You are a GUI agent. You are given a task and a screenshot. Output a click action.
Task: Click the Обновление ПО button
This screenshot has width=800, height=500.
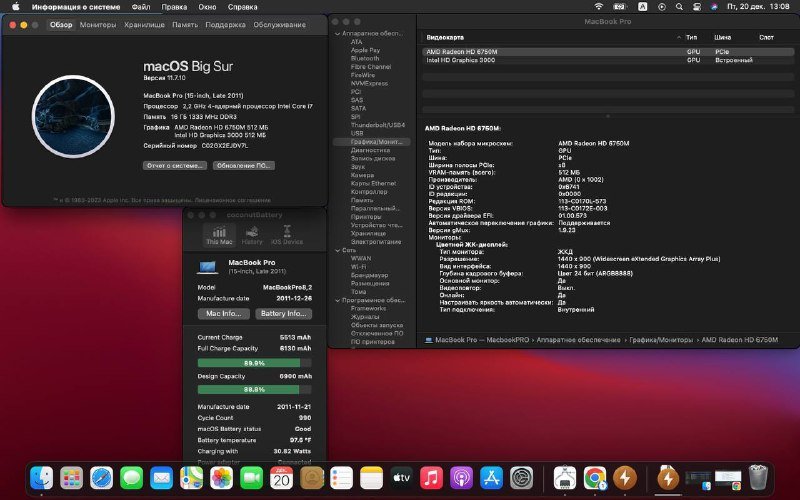coord(244,165)
